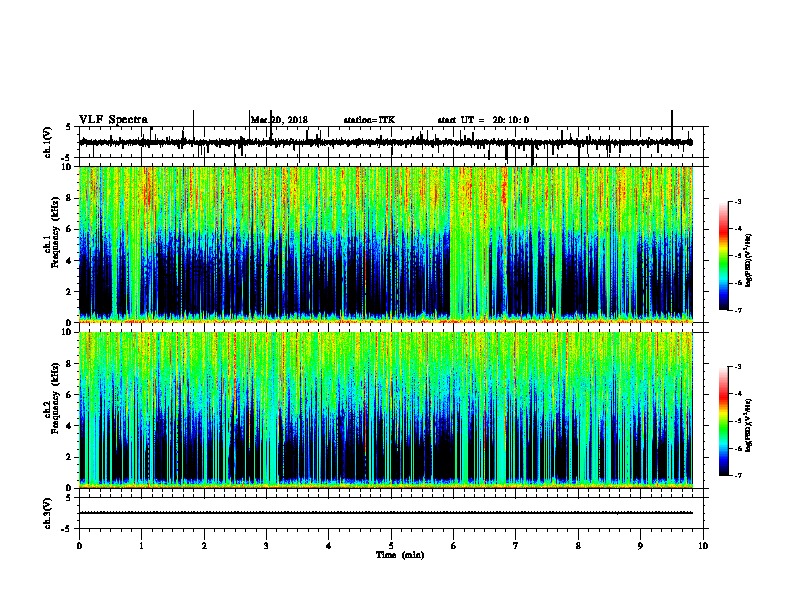Click time axis tick label "3"
The width and height of the screenshot is (792, 612).
266,546
